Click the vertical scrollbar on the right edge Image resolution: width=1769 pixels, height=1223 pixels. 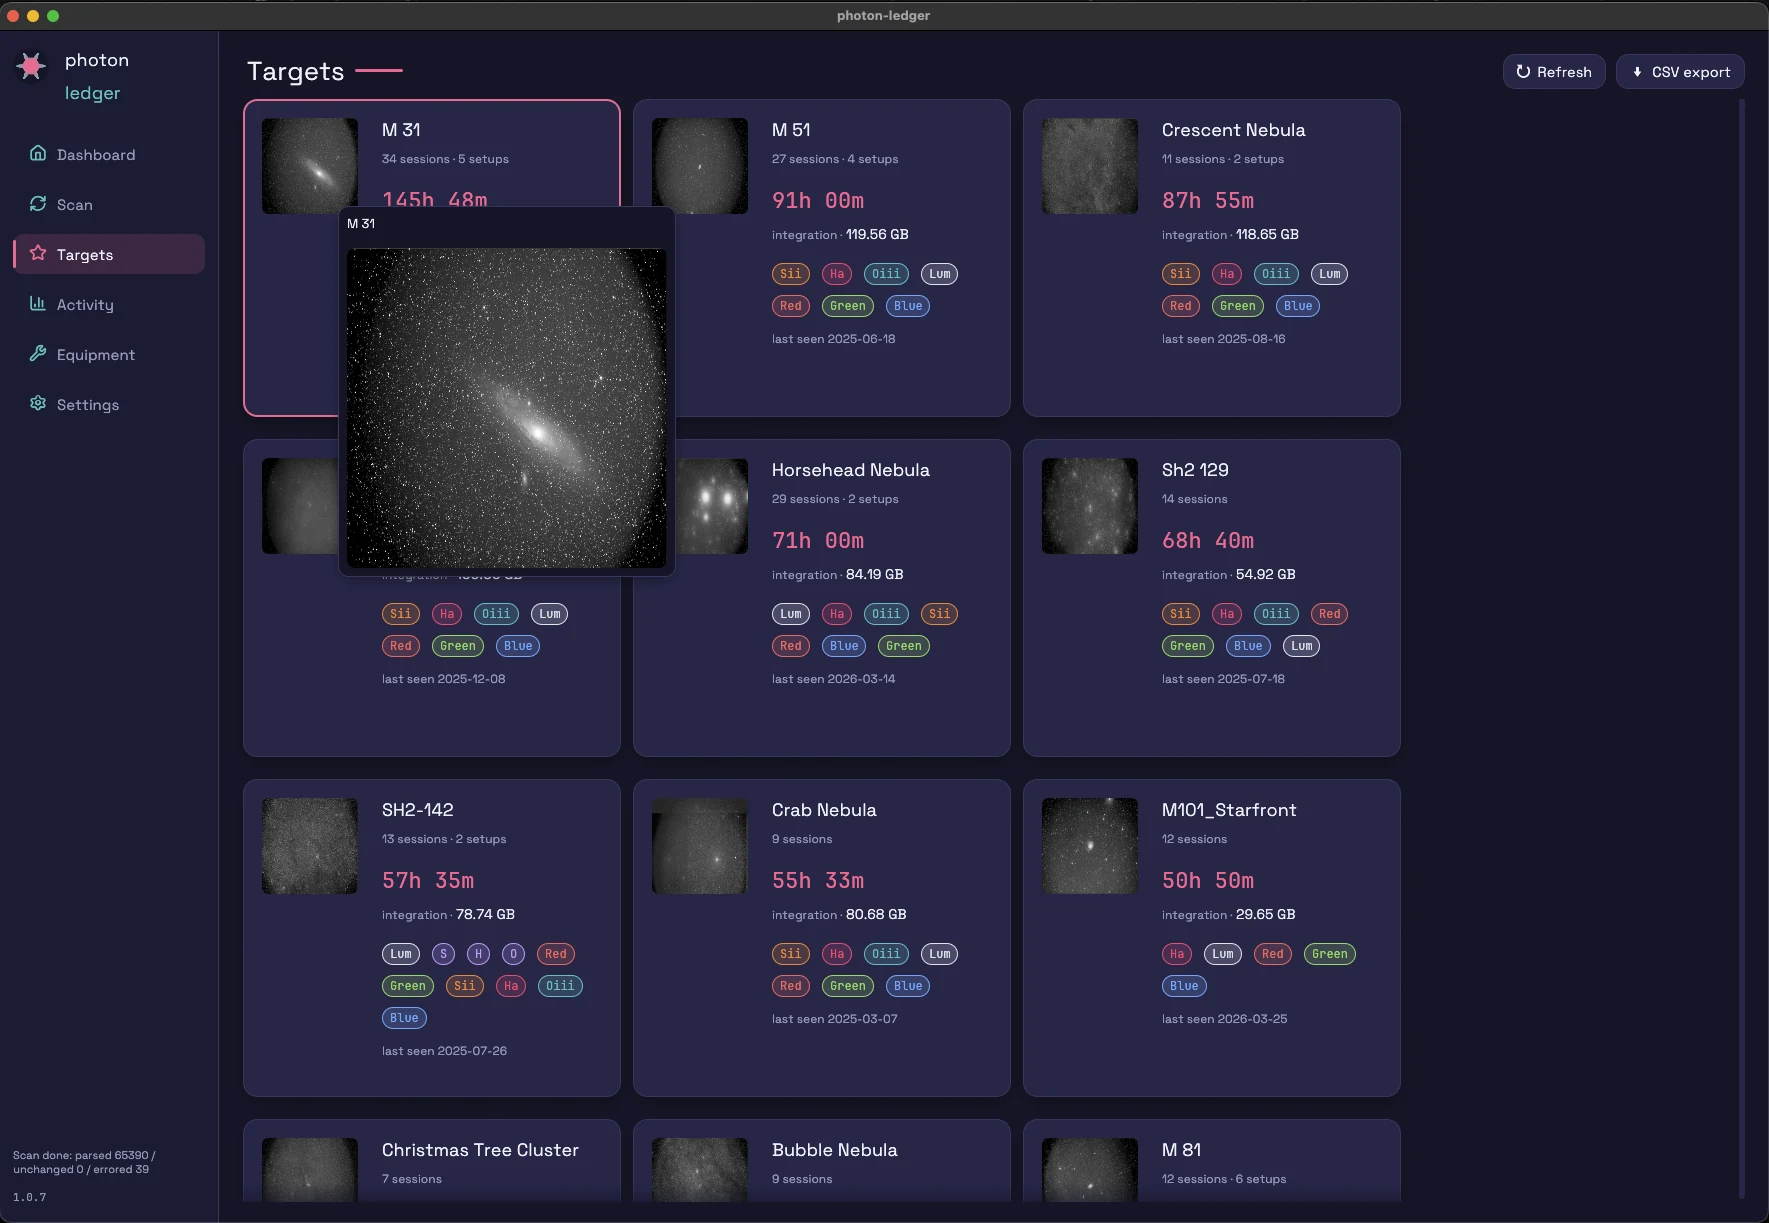1742,648
